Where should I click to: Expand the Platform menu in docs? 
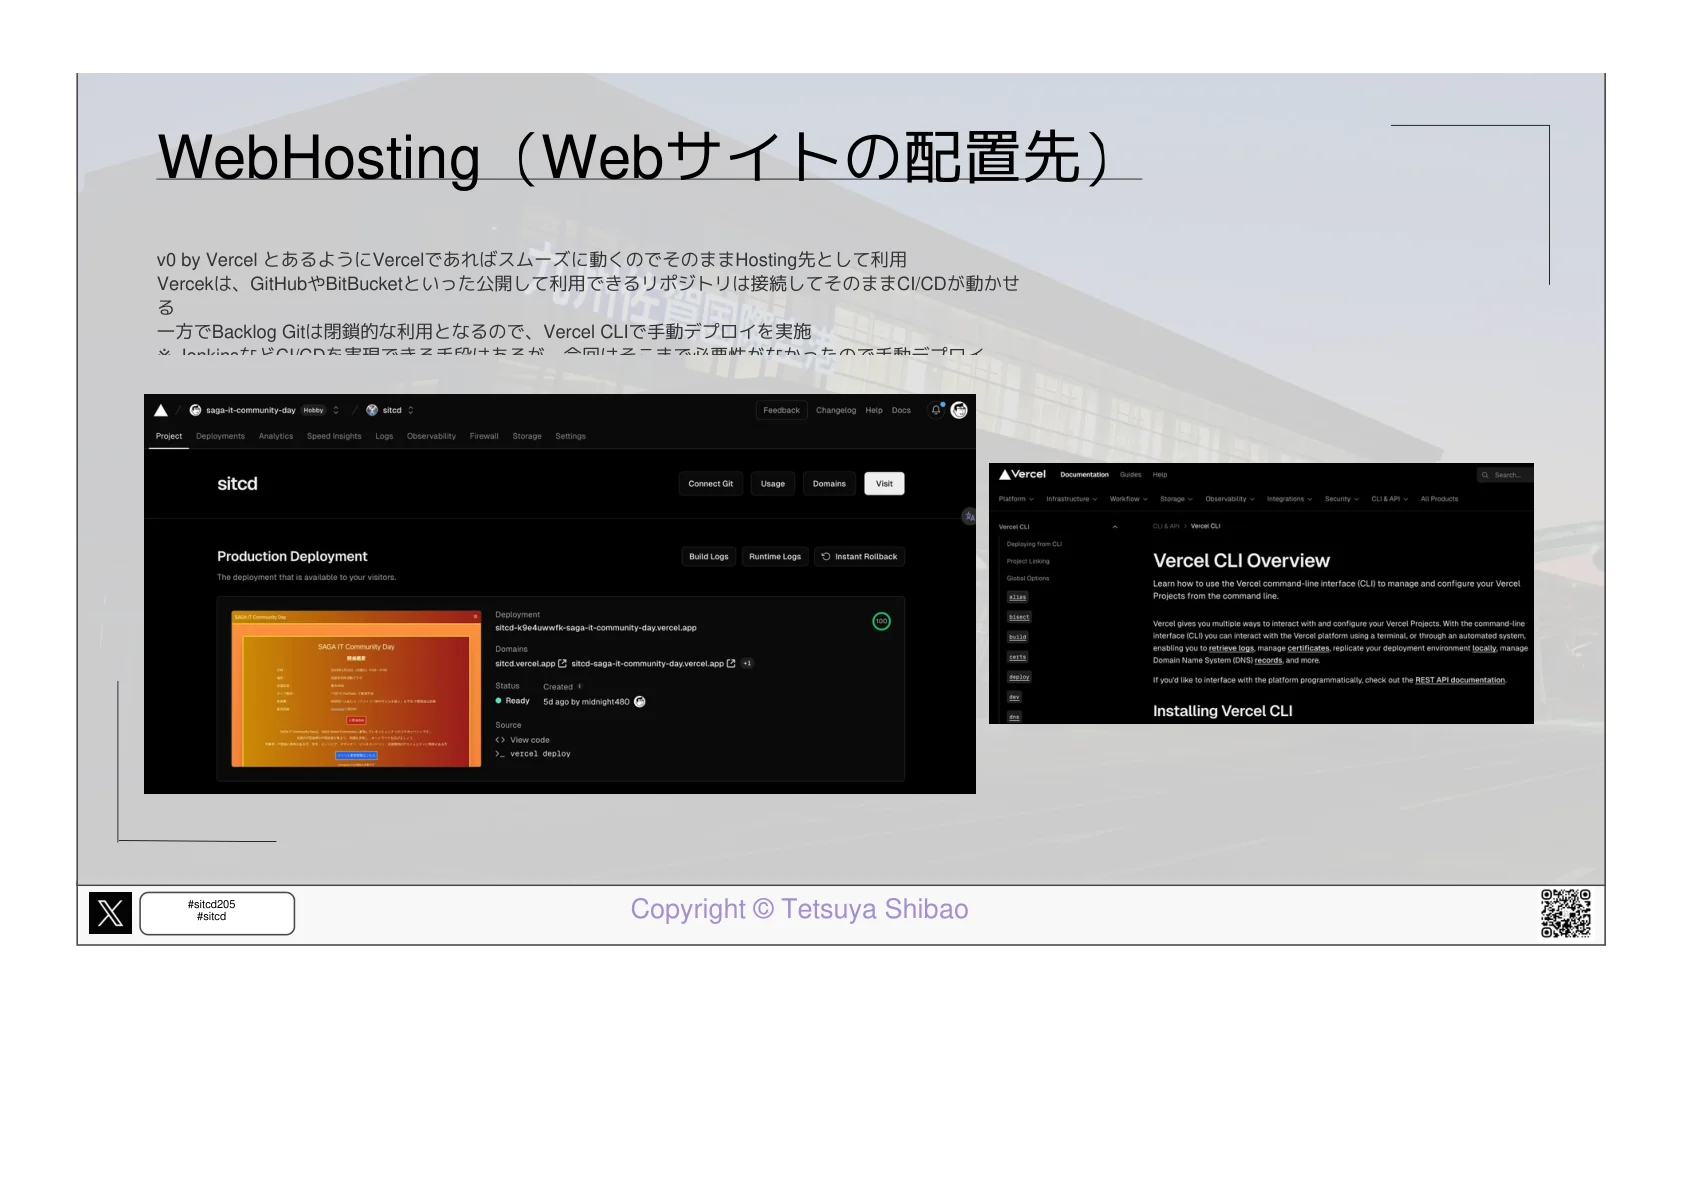(1016, 499)
